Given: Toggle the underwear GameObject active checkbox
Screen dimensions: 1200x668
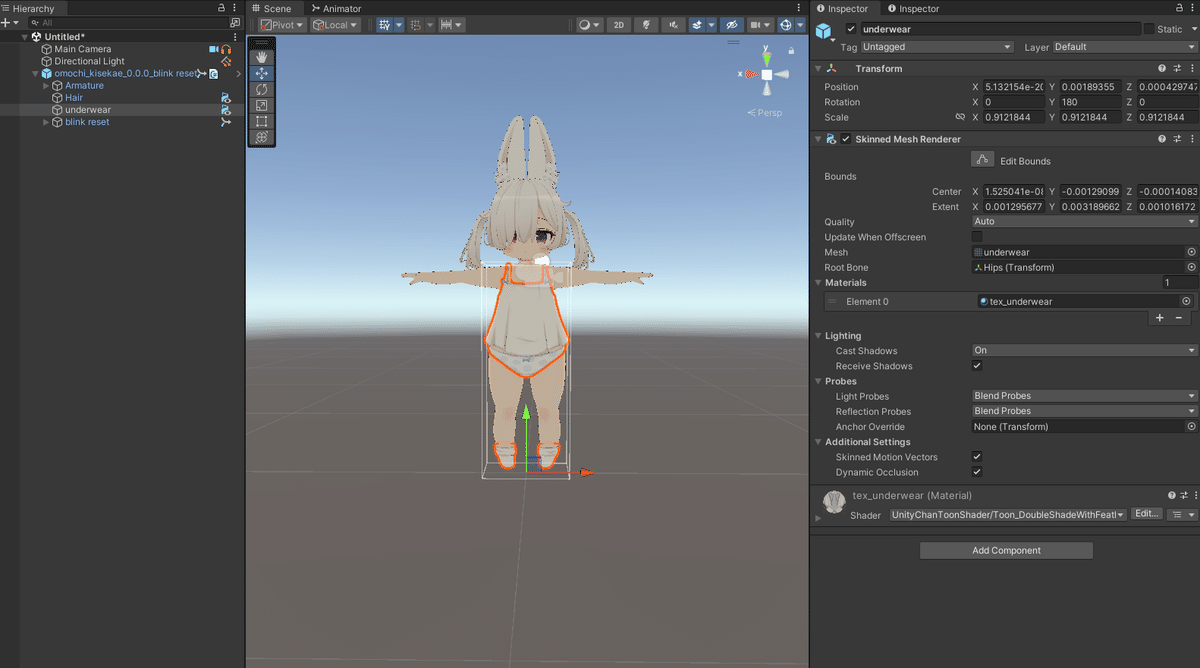Looking at the screenshot, I should point(852,29).
